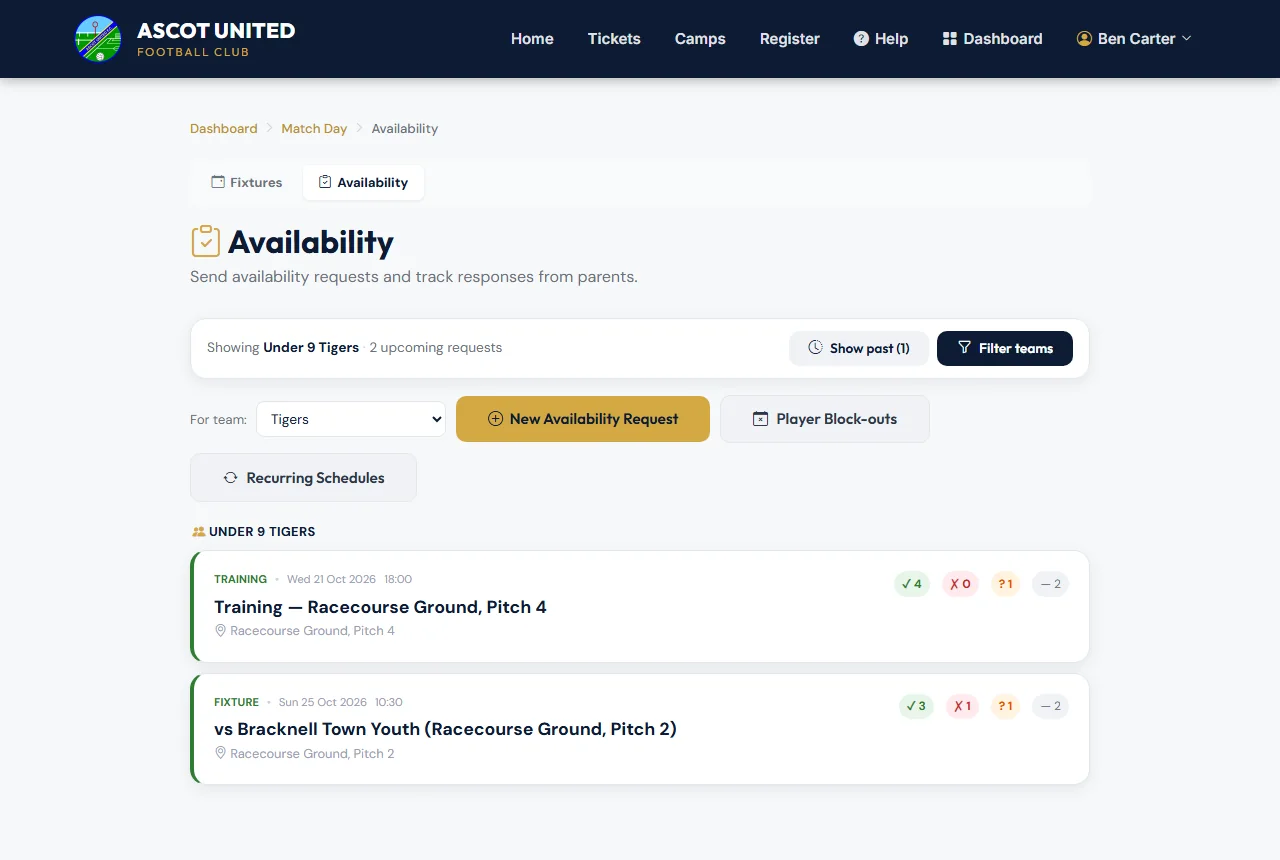
Task: Click the red 0 unavailable badge on Training
Action: pyautogui.click(x=960, y=584)
